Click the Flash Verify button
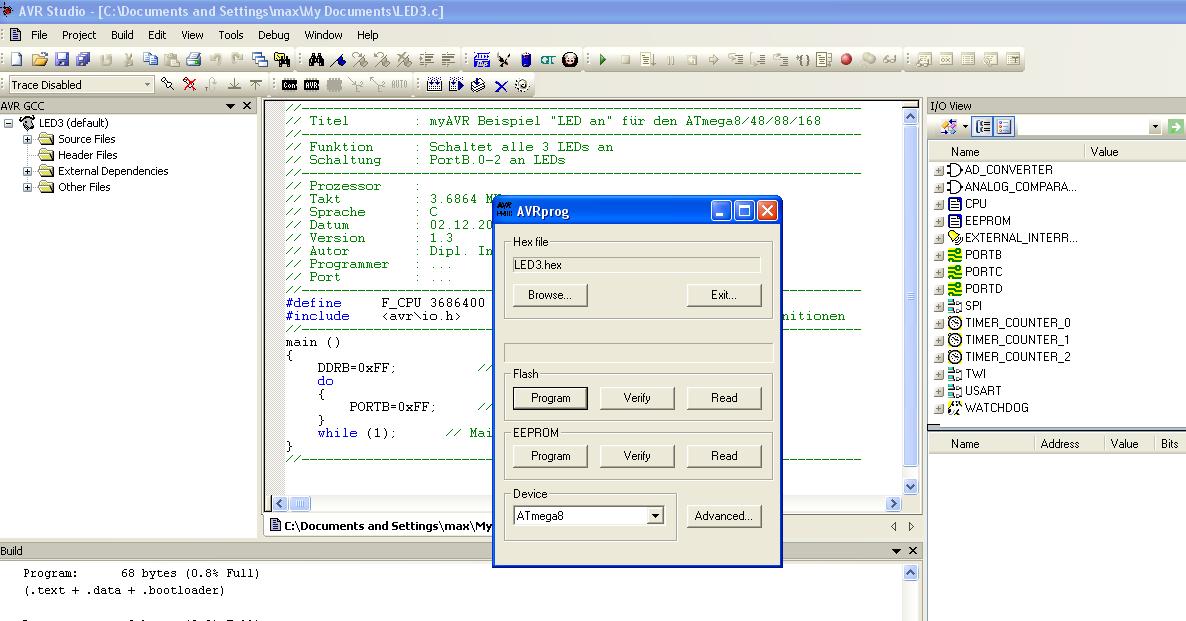Viewport: 1186px width, 621px height. 637,398
